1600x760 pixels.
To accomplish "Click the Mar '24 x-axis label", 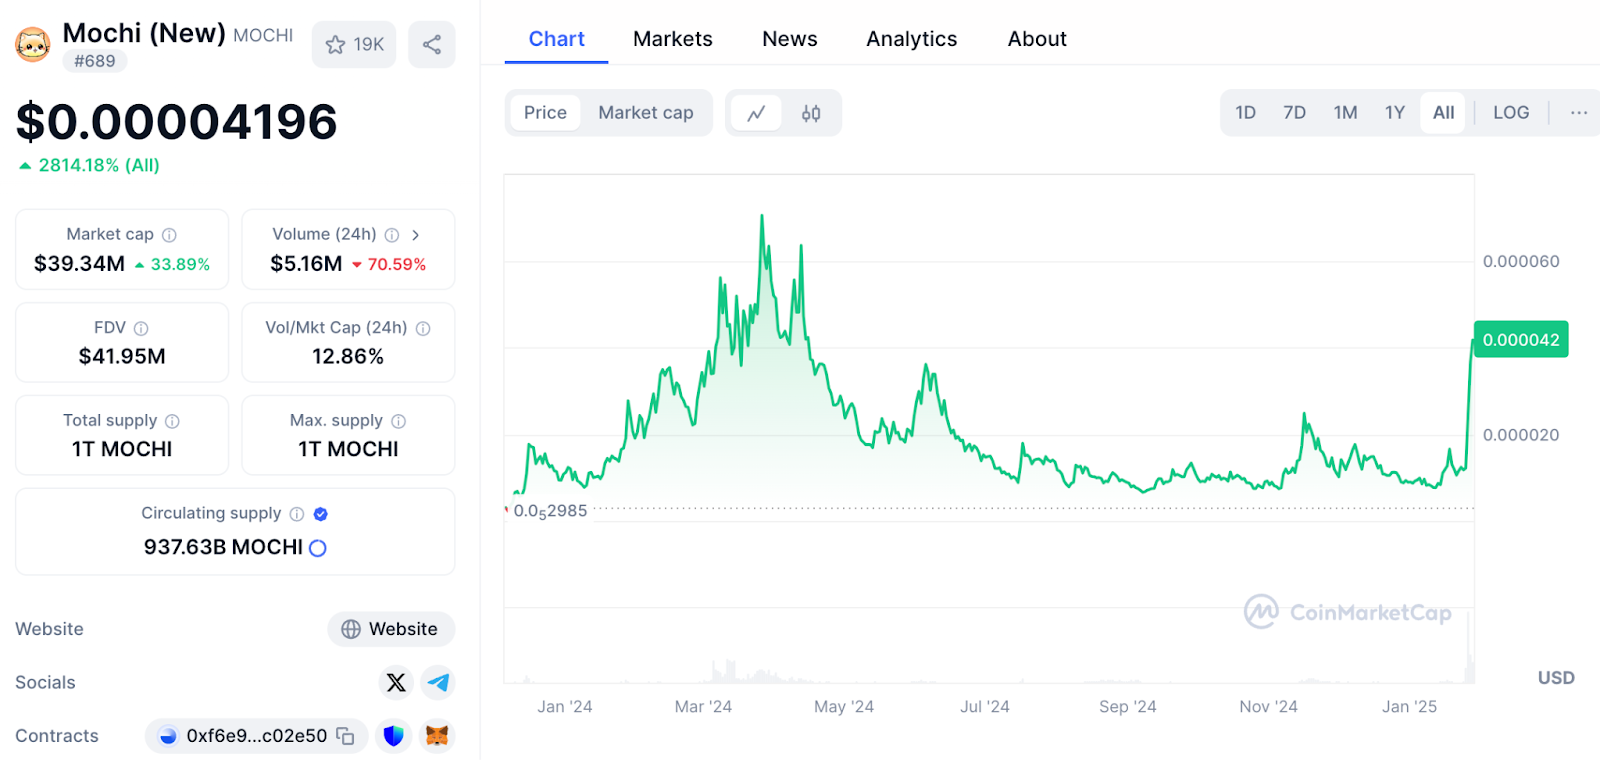I will (x=703, y=707).
